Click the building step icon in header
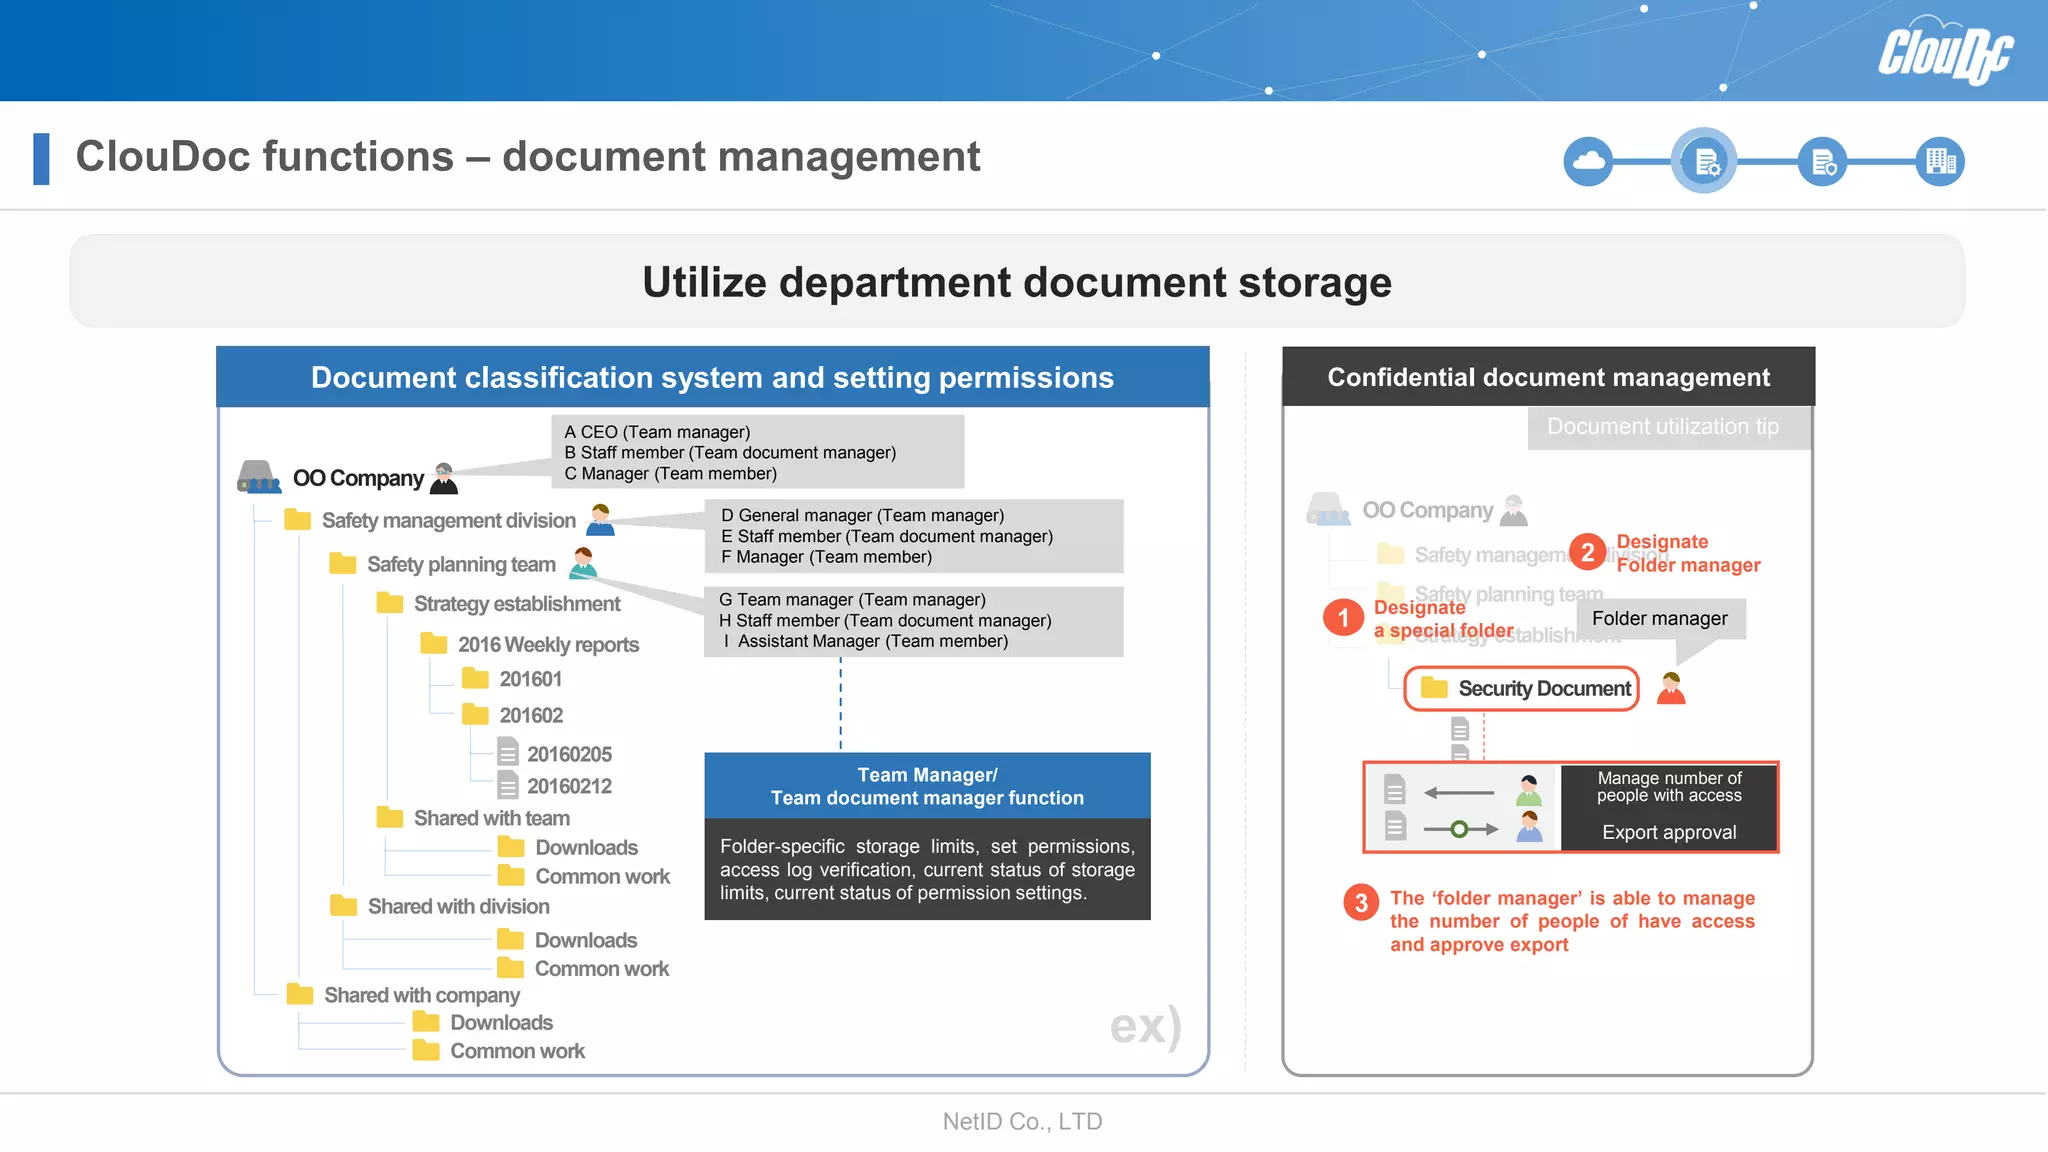Image resolution: width=2048 pixels, height=1152 pixels. coord(1940,161)
